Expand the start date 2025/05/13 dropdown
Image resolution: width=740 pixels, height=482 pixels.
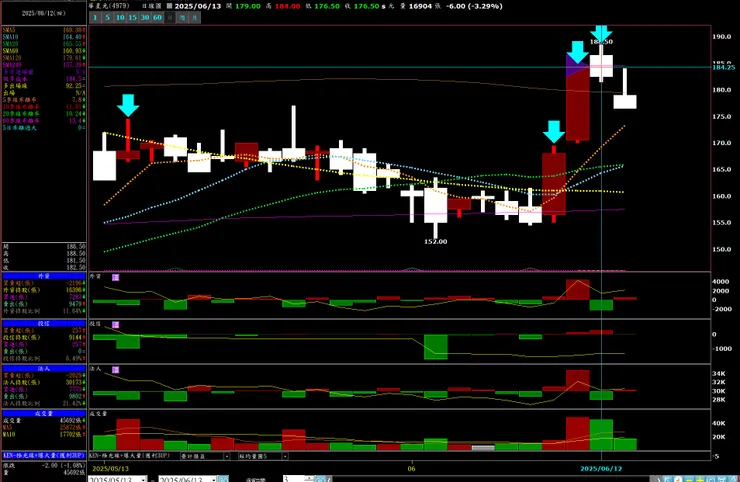[143, 479]
